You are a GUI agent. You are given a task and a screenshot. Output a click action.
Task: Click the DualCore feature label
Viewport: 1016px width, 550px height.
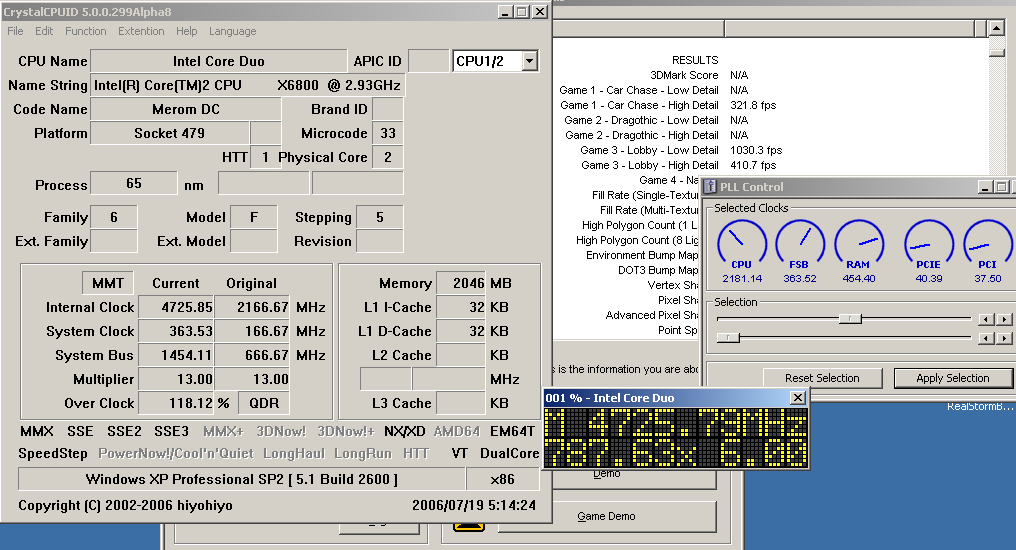[x=509, y=453]
